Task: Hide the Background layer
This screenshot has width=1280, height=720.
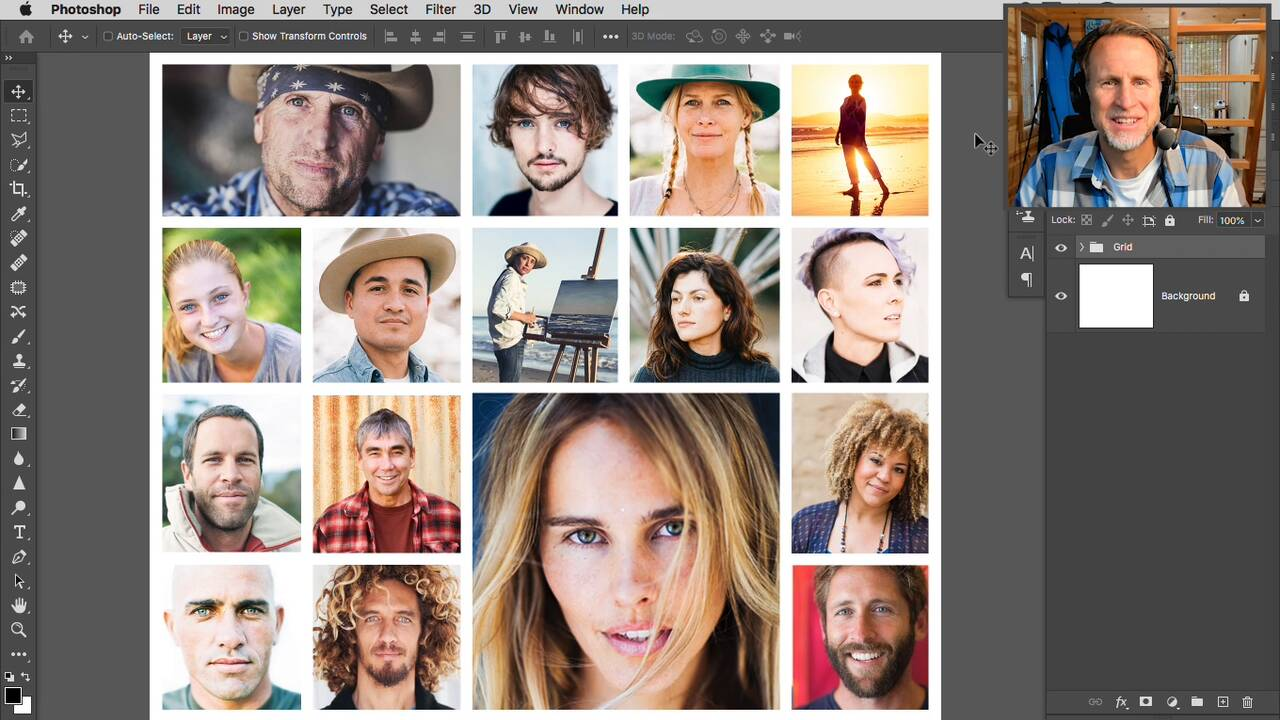Action: [x=1061, y=296]
